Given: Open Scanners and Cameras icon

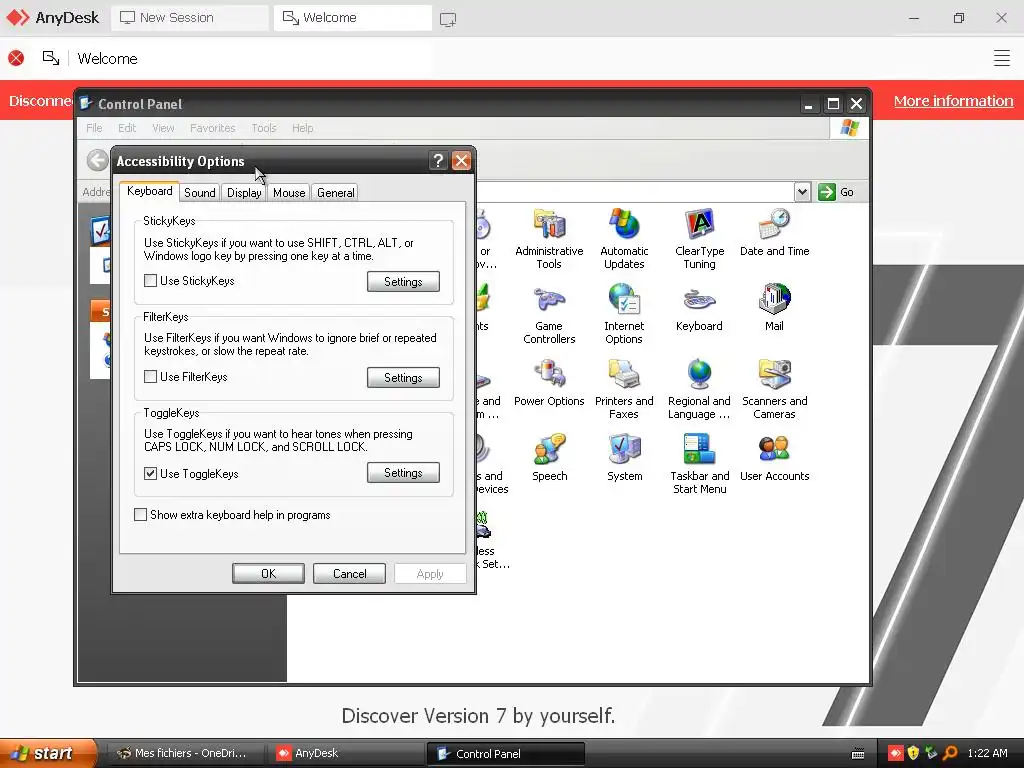Looking at the screenshot, I should pos(774,389).
